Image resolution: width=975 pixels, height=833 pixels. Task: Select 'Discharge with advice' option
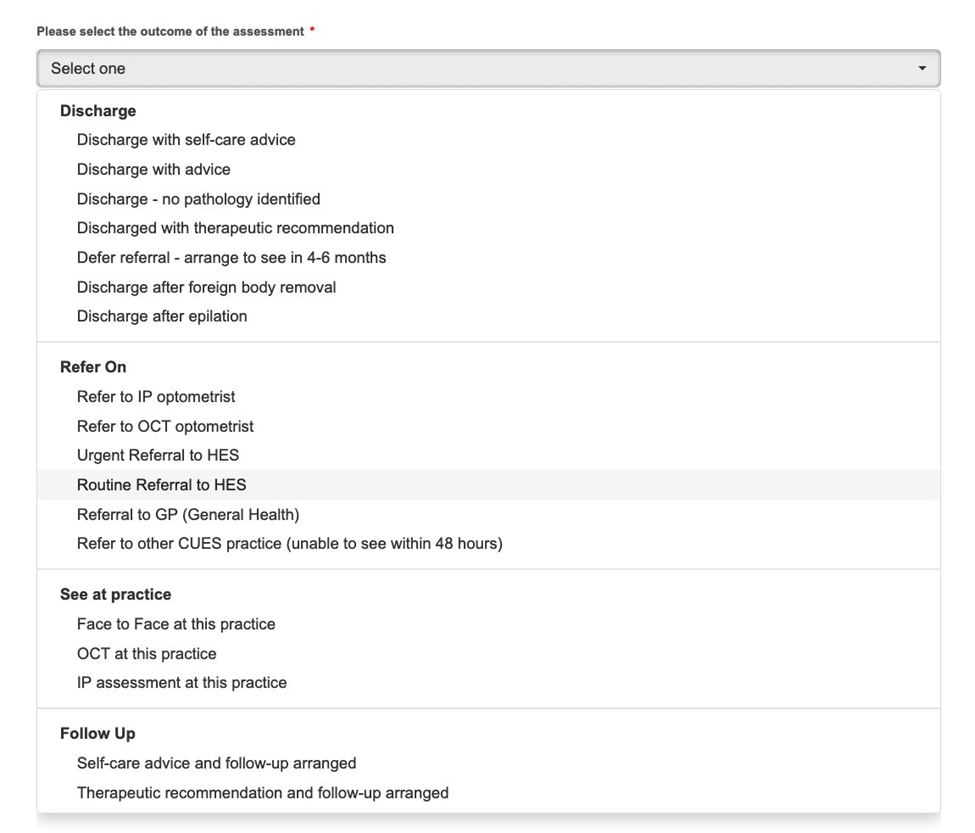(488, 170)
